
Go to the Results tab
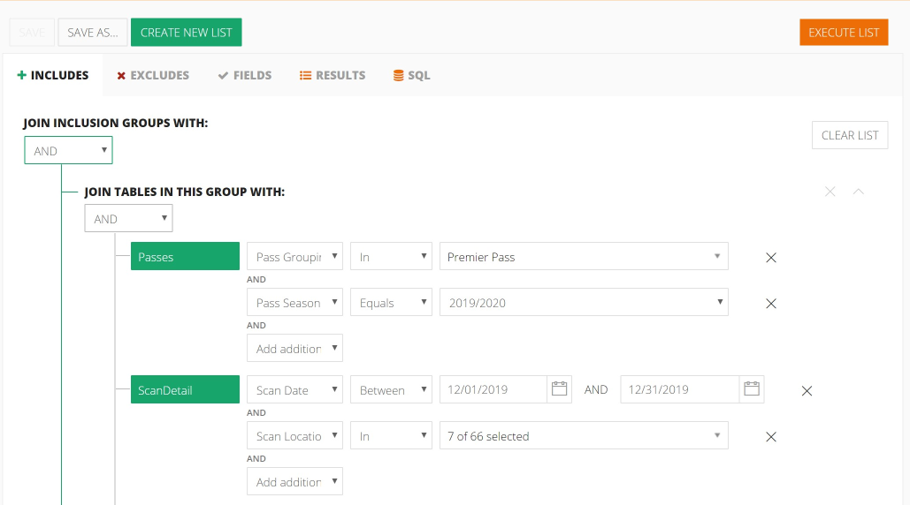(x=333, y=75)
